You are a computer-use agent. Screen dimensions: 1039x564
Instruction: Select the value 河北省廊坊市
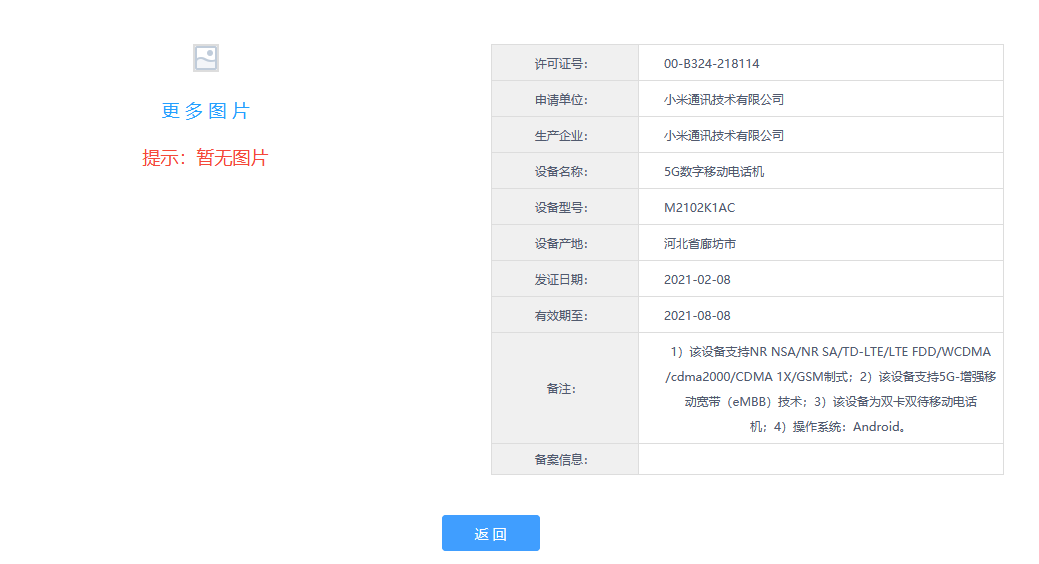(x=700, y=243)
